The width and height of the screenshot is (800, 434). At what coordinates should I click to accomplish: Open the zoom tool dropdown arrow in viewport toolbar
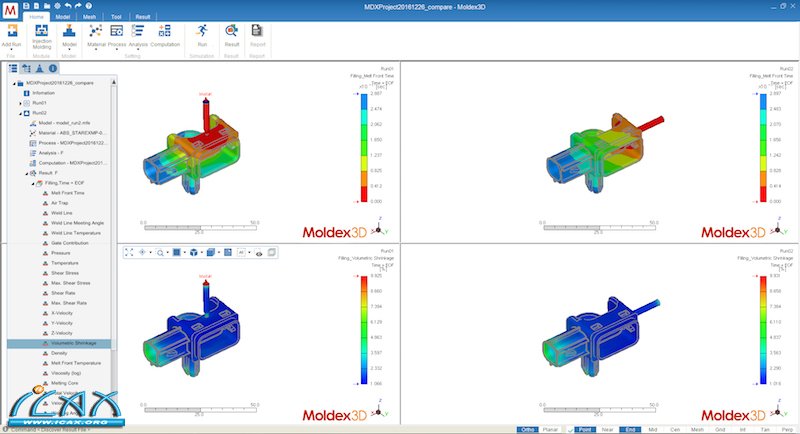click(167, 253)
